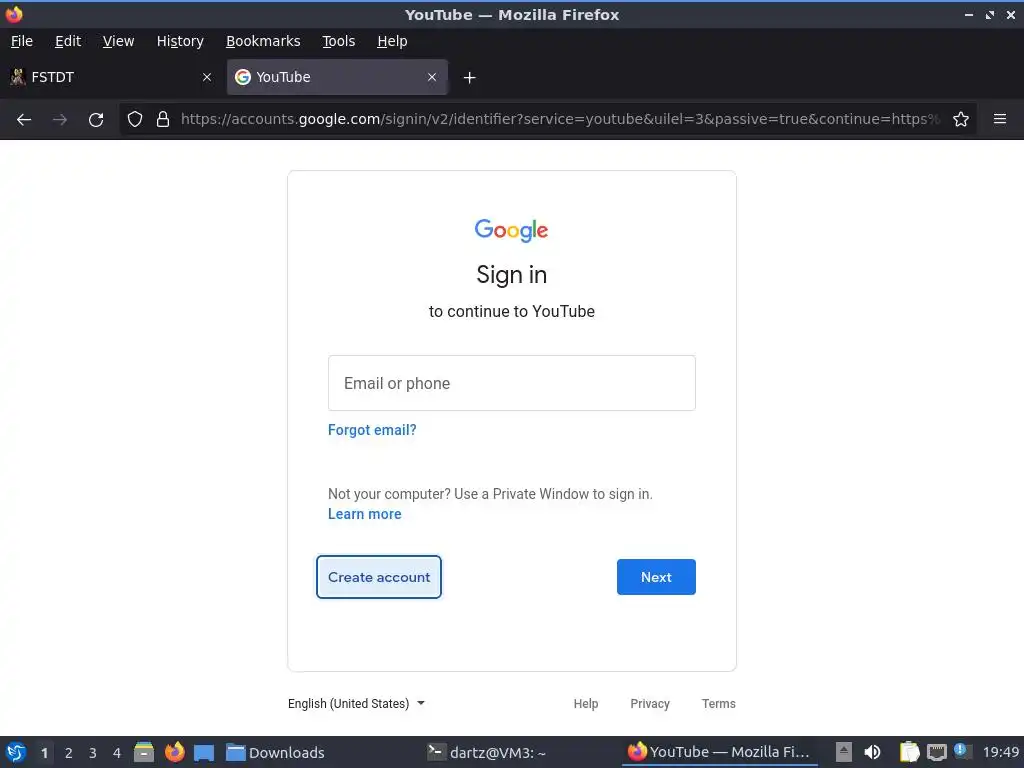Click the blue Next button
Image resolution: width=1024 pixels, height=768 pixels.
656,577
